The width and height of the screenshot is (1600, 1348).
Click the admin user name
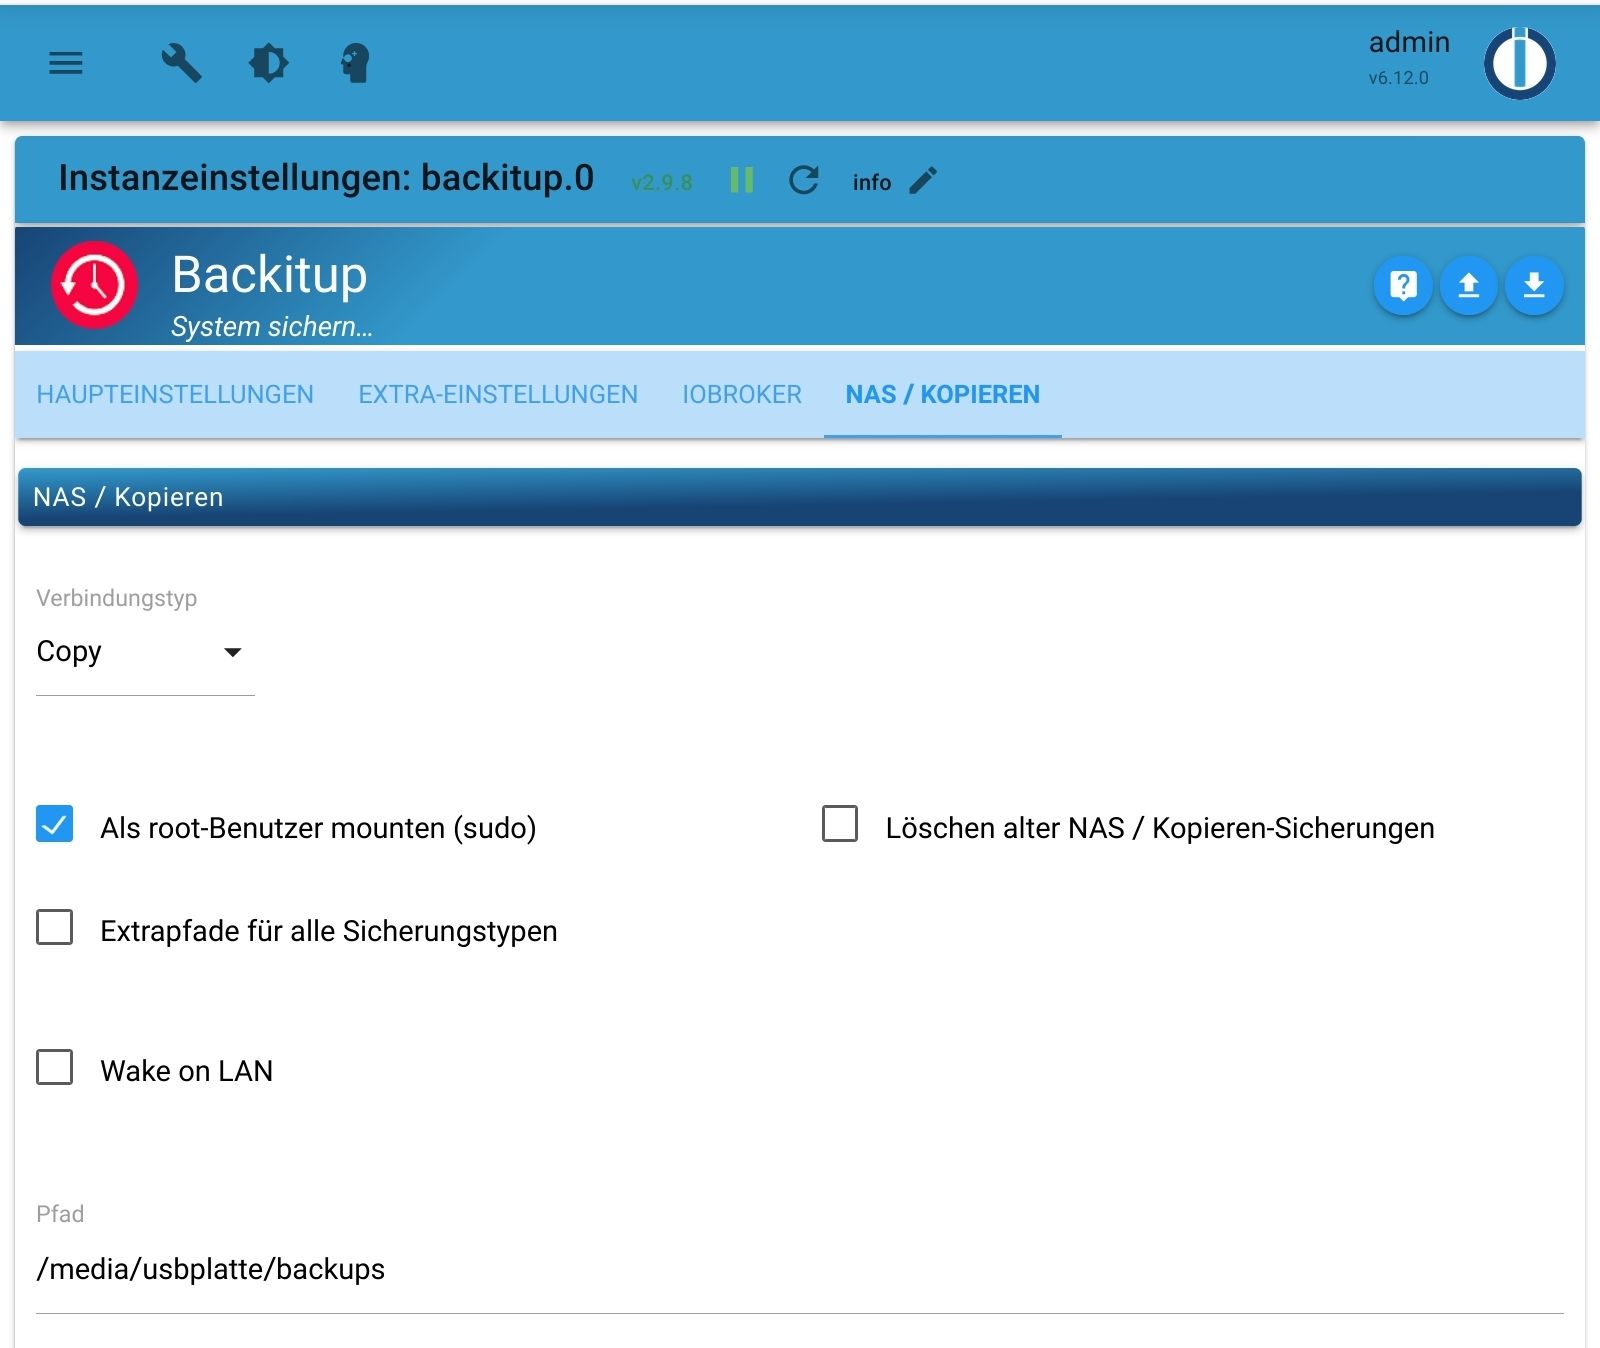(x=1409, y=42)
